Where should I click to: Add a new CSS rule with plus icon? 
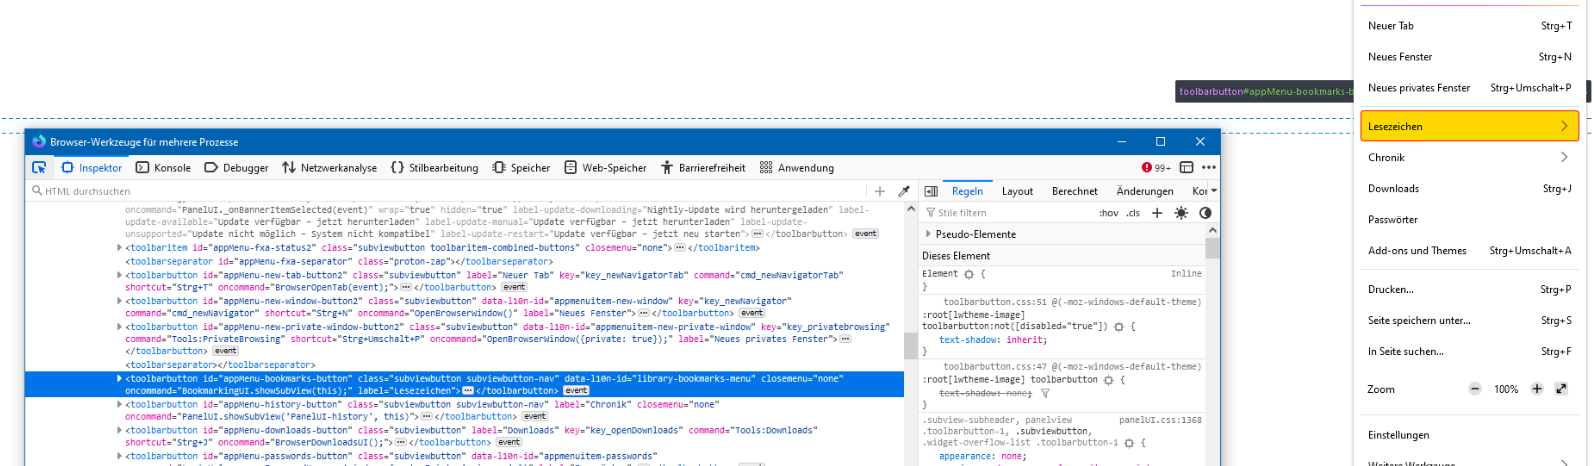1157,213
